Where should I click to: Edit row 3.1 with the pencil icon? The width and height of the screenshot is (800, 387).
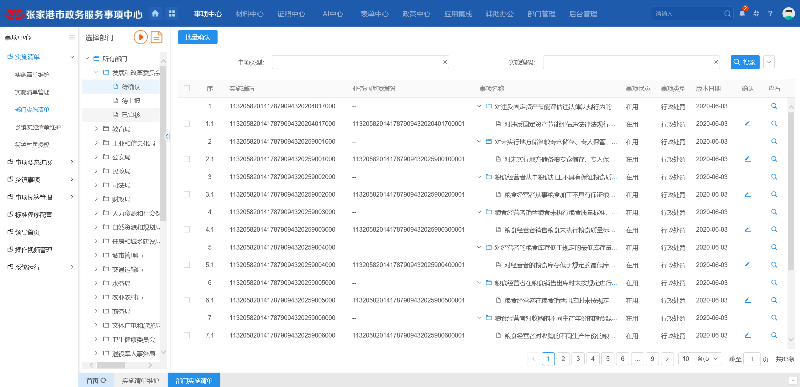[747, 194]
